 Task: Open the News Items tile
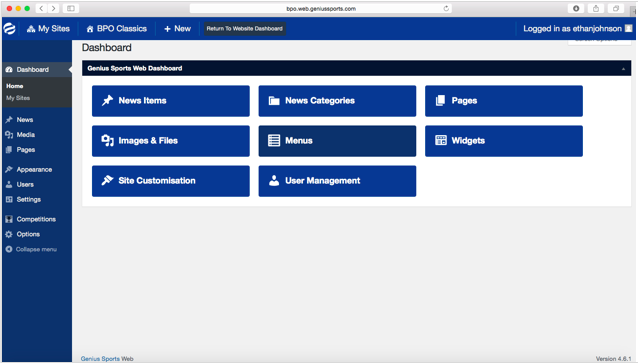click(171, 101)
